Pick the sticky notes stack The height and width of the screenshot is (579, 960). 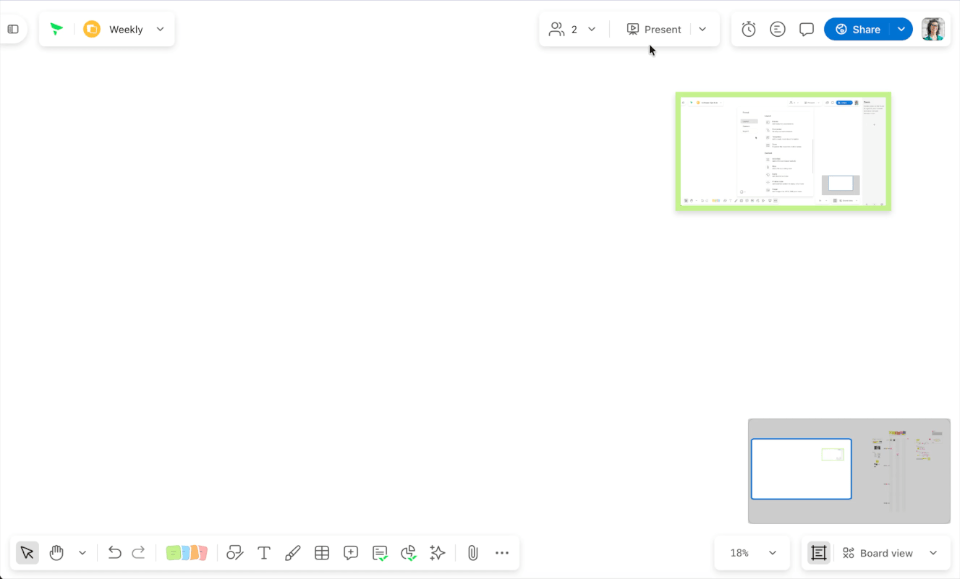click(x=187, y=553)
